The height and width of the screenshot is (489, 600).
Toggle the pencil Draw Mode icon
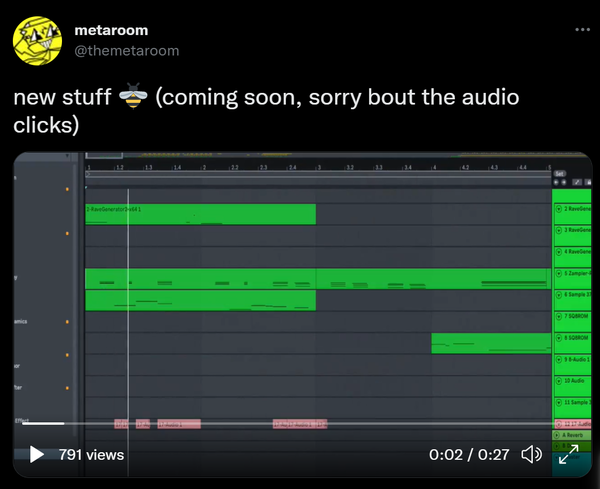point(577,182)
